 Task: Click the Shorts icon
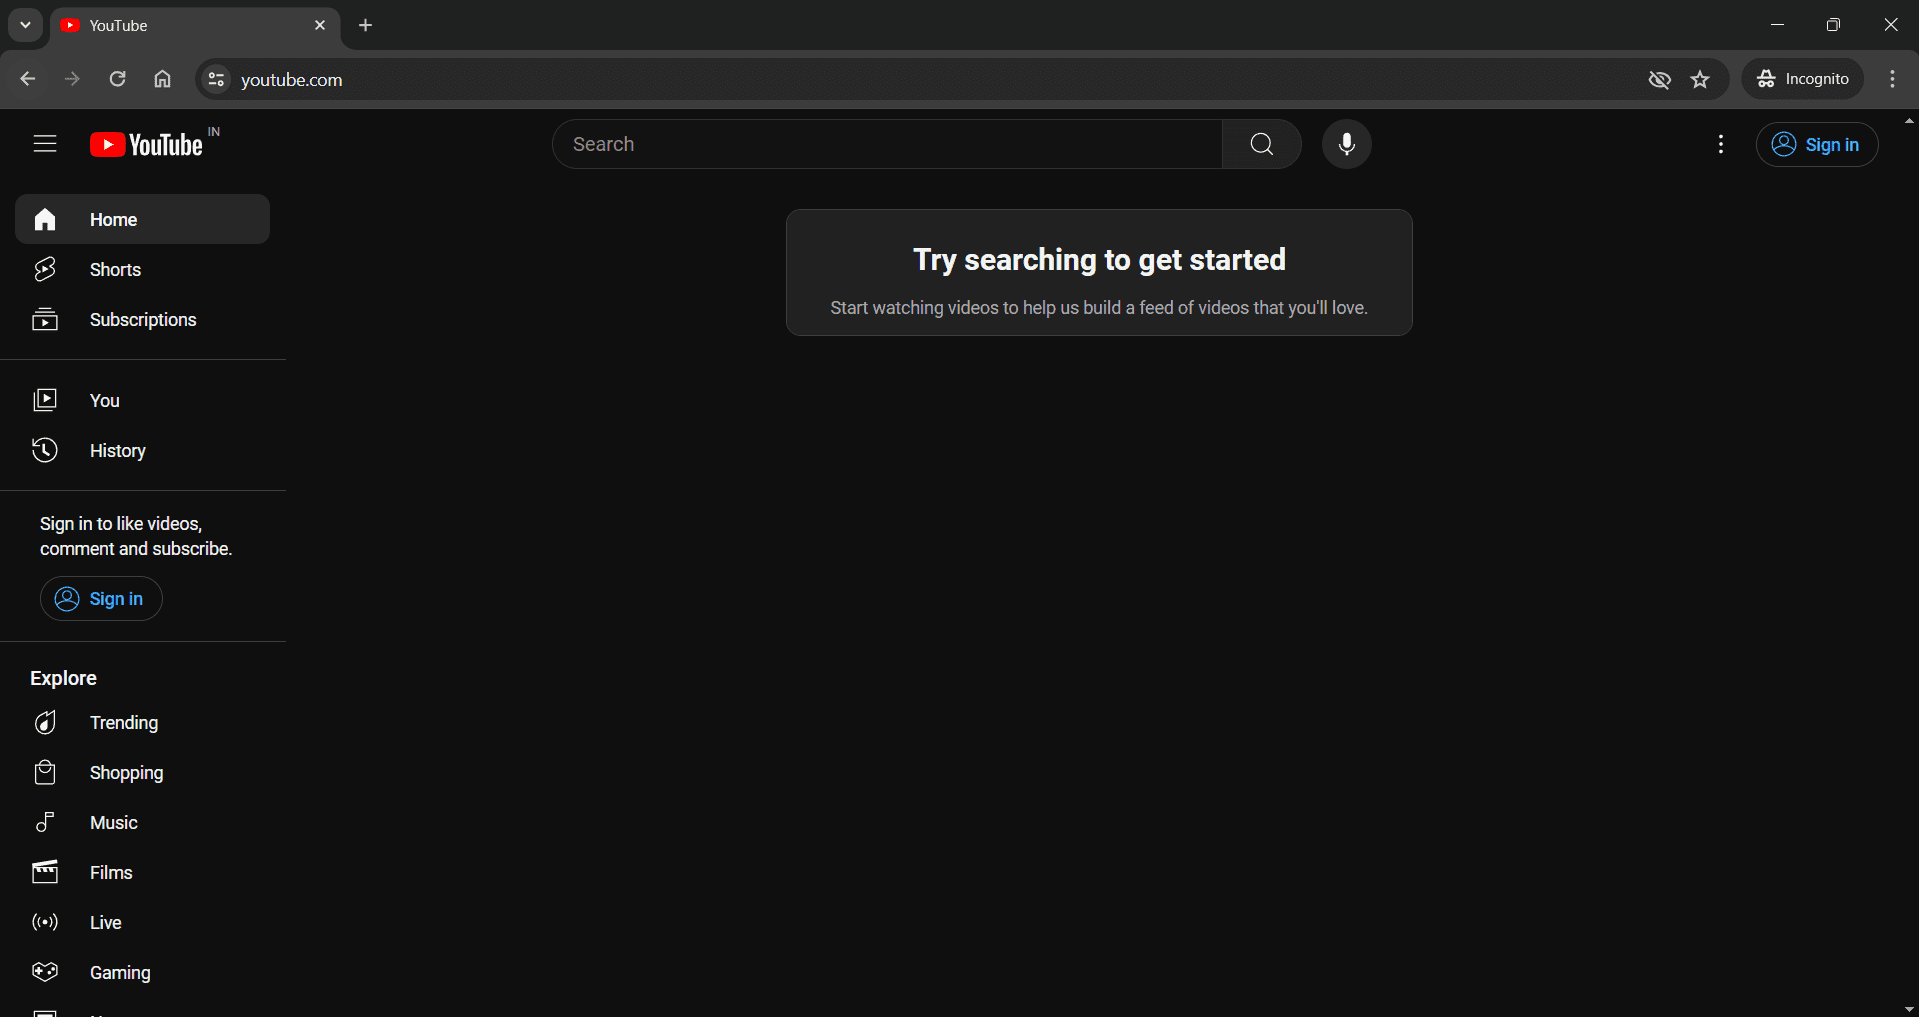point(45,269)
